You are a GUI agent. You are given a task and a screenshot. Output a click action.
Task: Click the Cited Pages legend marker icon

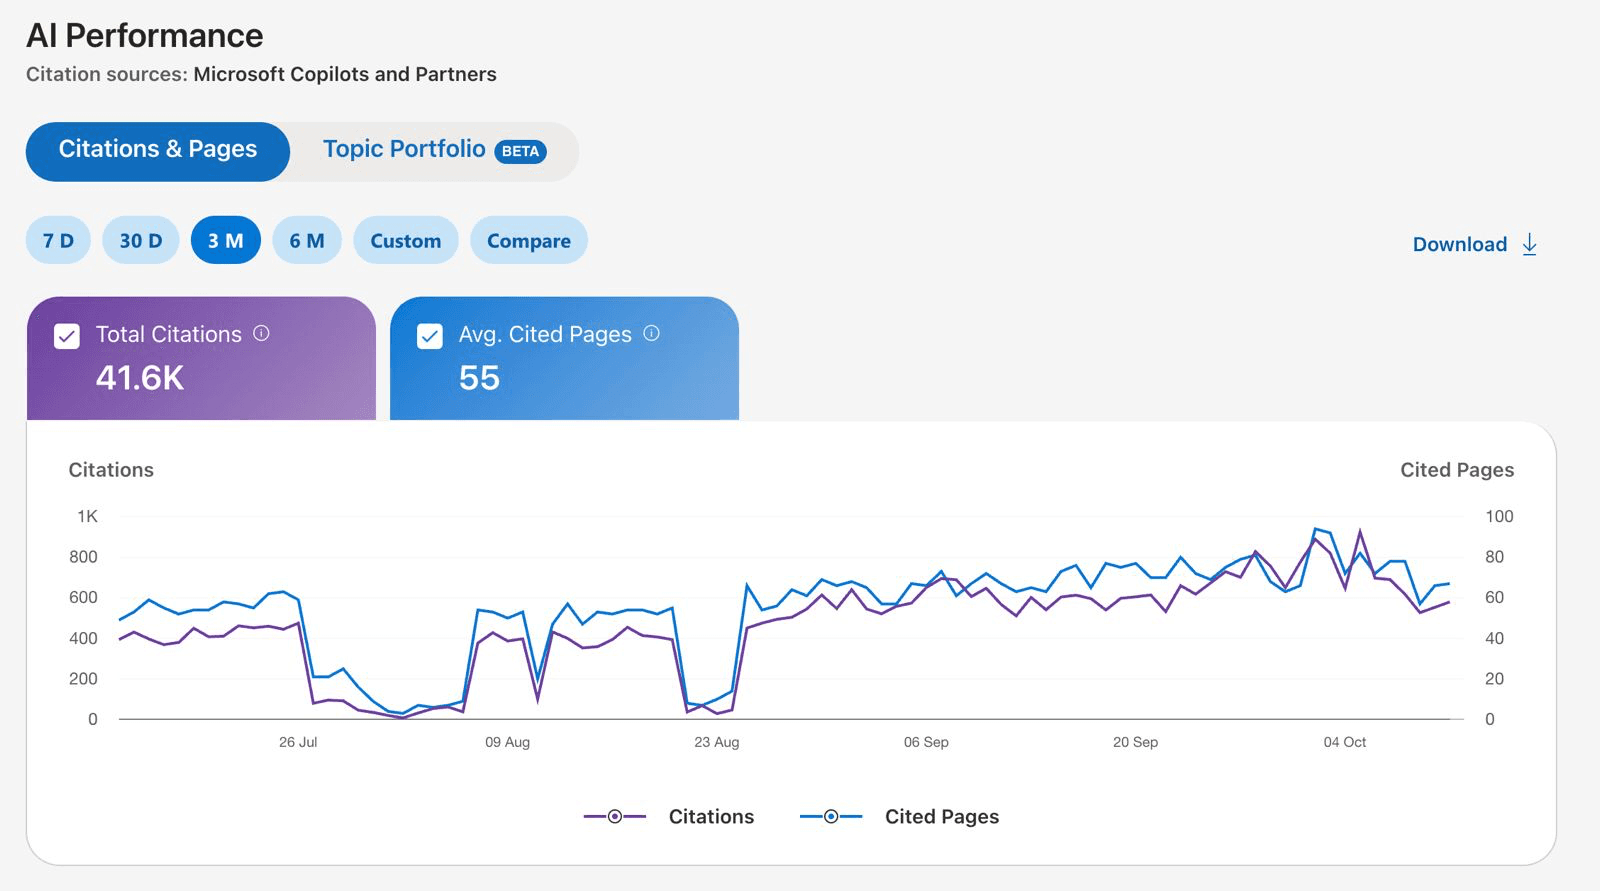click(831, 817)
